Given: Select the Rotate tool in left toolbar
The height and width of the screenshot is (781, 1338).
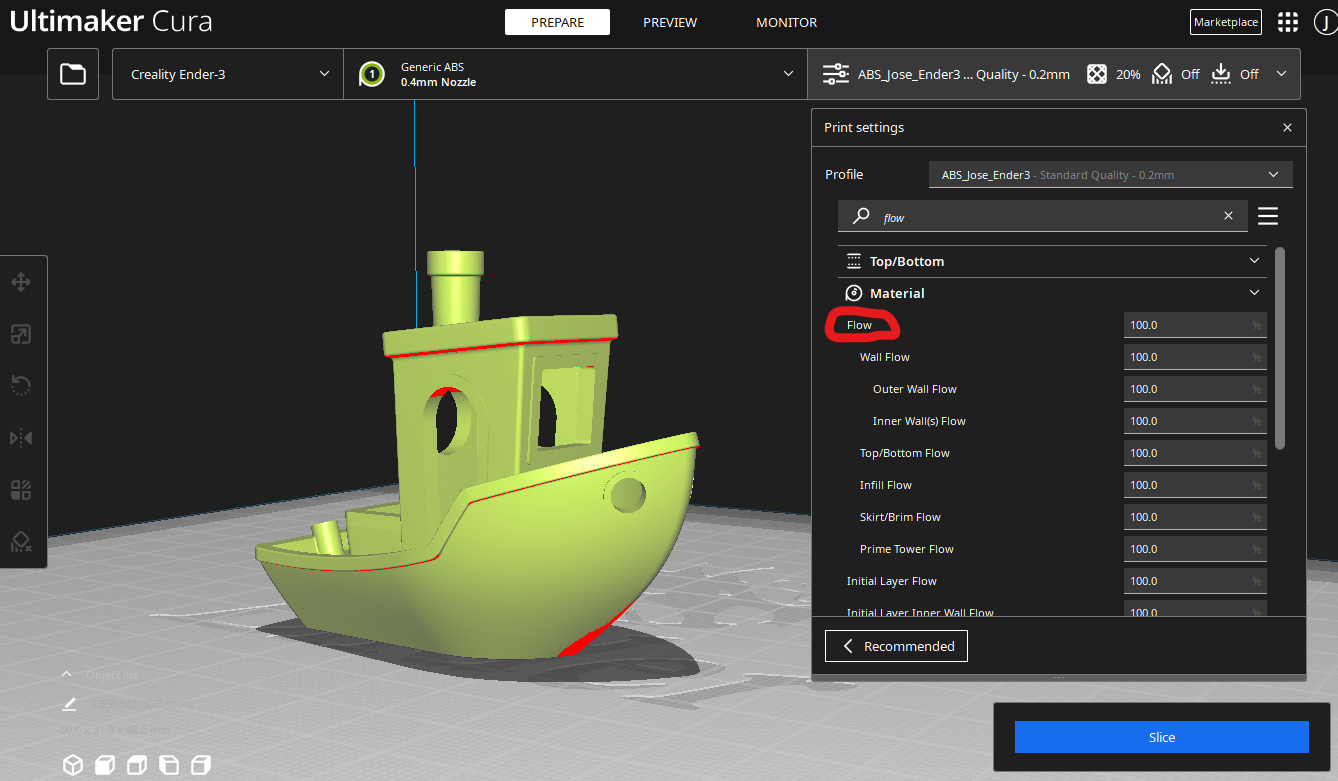Looking at the screenshot, I should (x=21, y=386).
